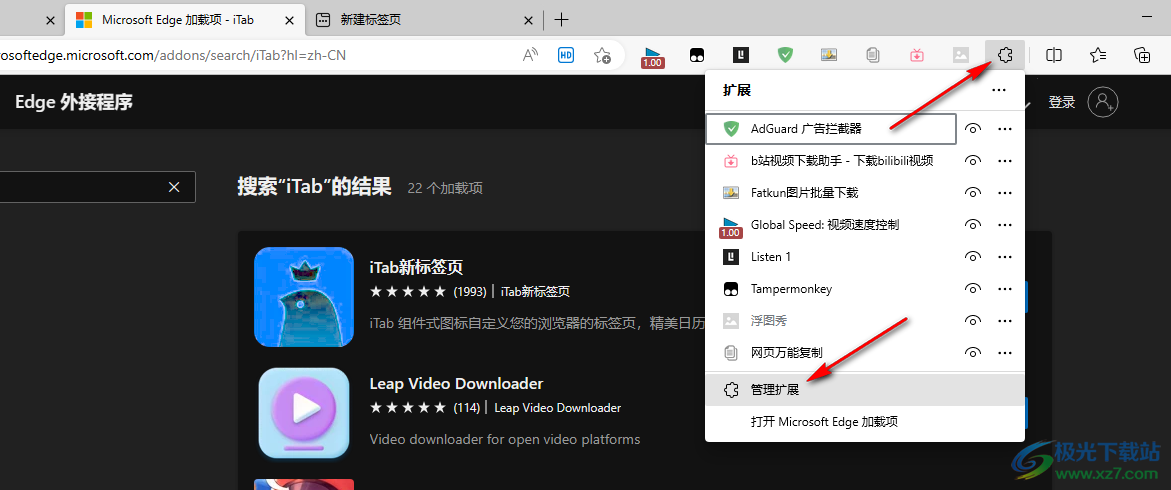Click the HD extension icon in address bar
This screenshot has width=1171, height=490.
[566, 55]
